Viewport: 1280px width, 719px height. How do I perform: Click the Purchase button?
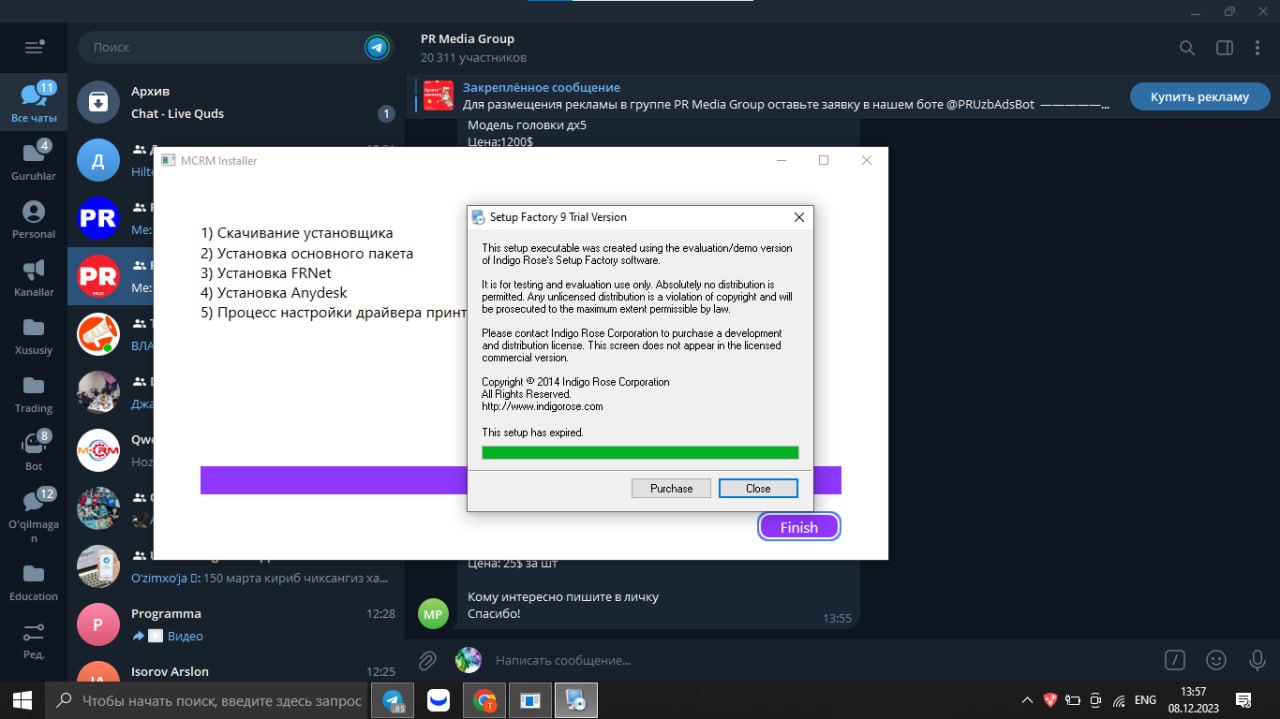click(x=671, y=488)
